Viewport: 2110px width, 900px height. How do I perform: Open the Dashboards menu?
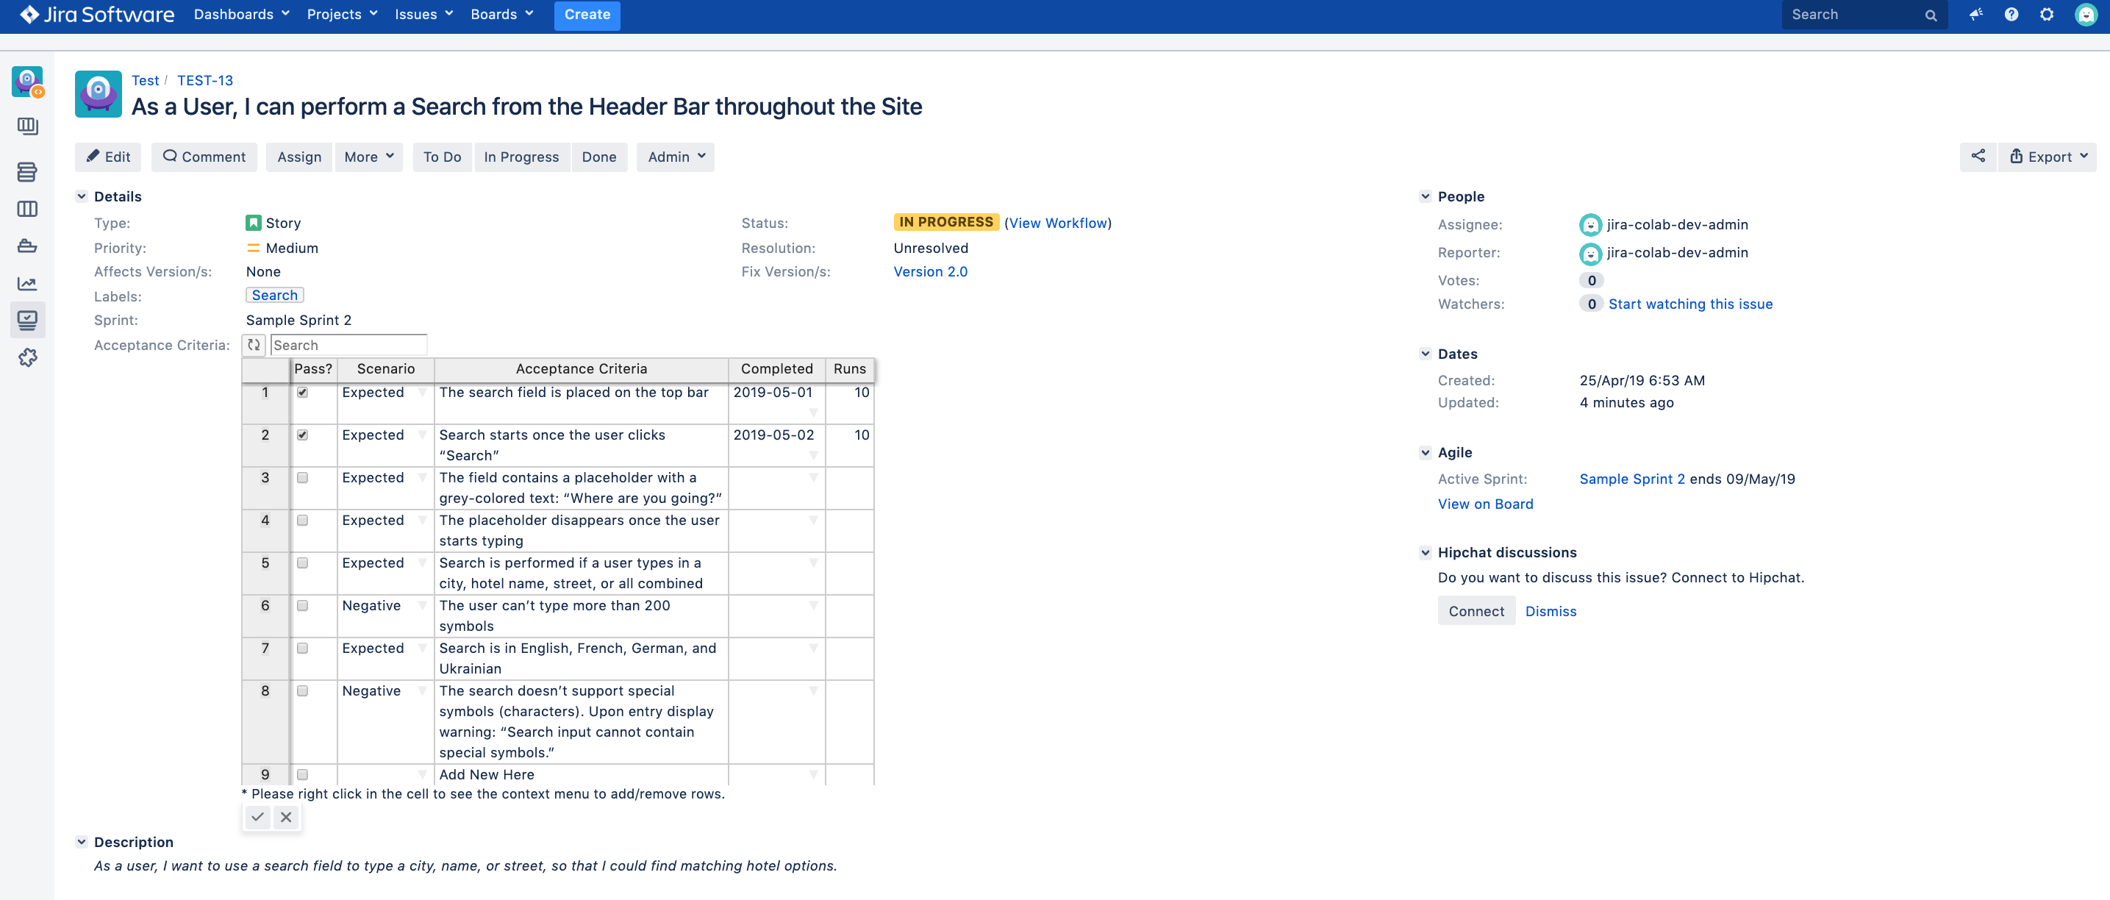pos(241,14)
